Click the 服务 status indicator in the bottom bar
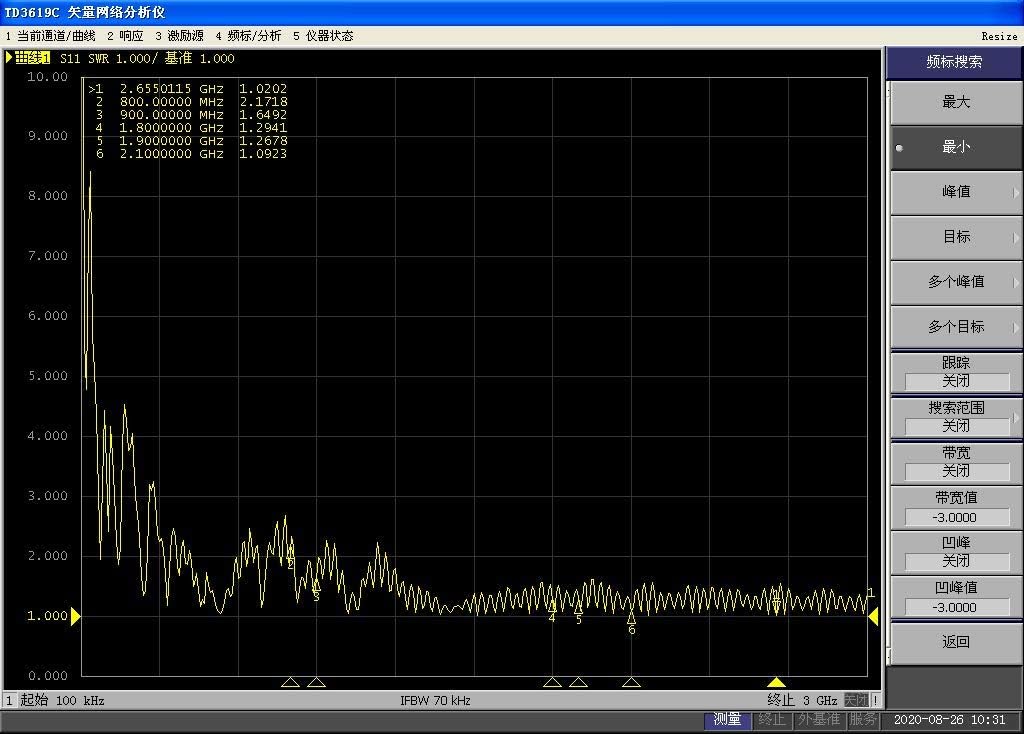1024x734 pixels. click(863, 719)
